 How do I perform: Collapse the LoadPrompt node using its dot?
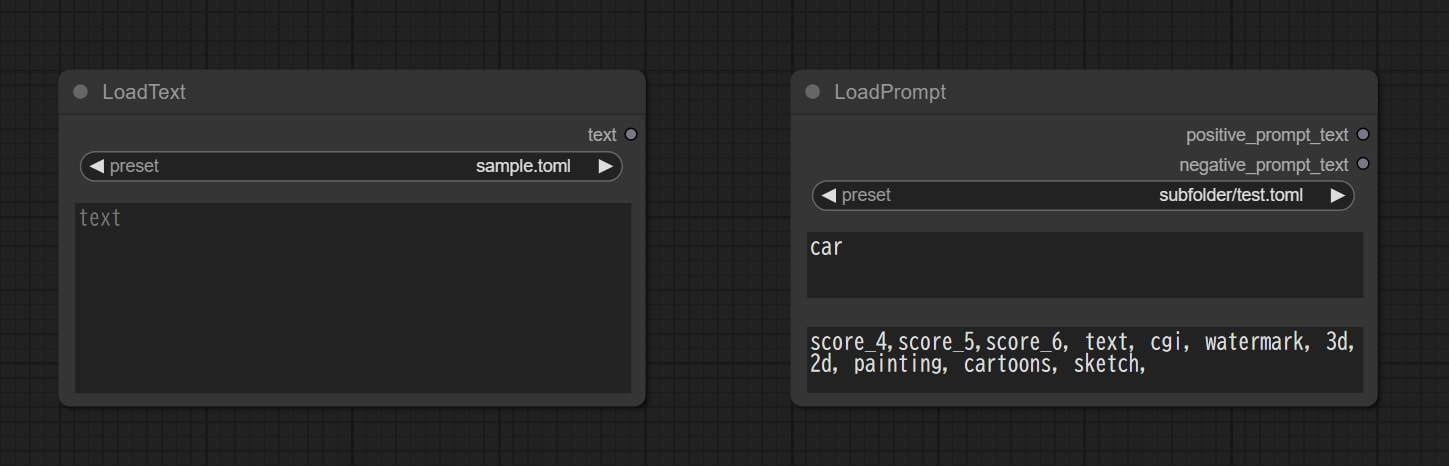pos(813,92)
